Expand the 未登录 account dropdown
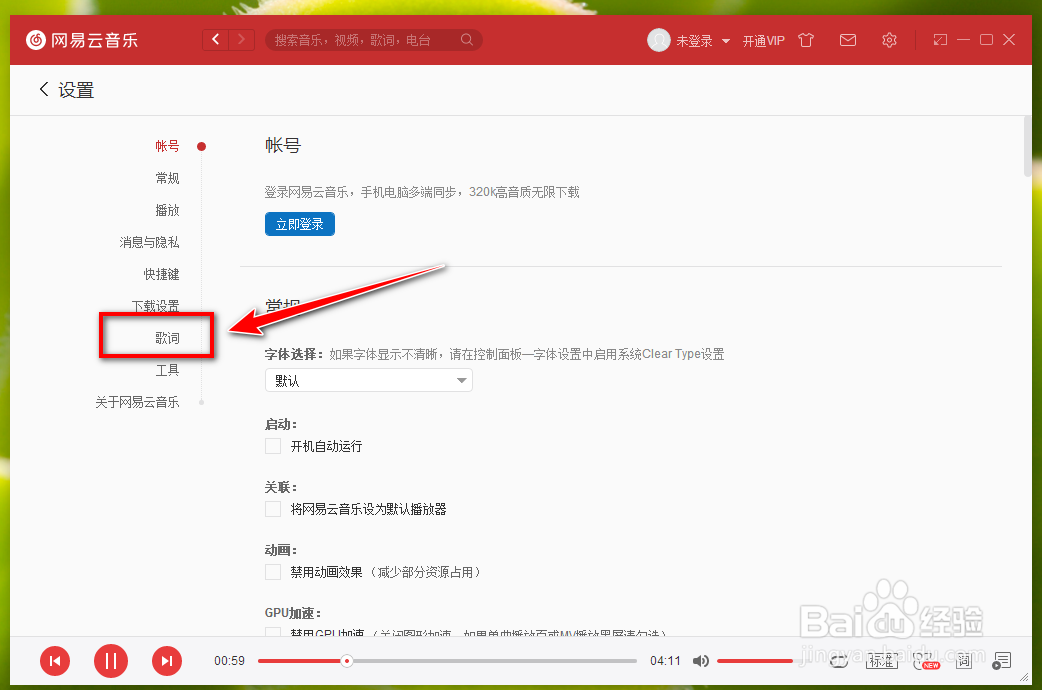The height and width of the screenshot is (690, 1042). [x=690, y=40]
